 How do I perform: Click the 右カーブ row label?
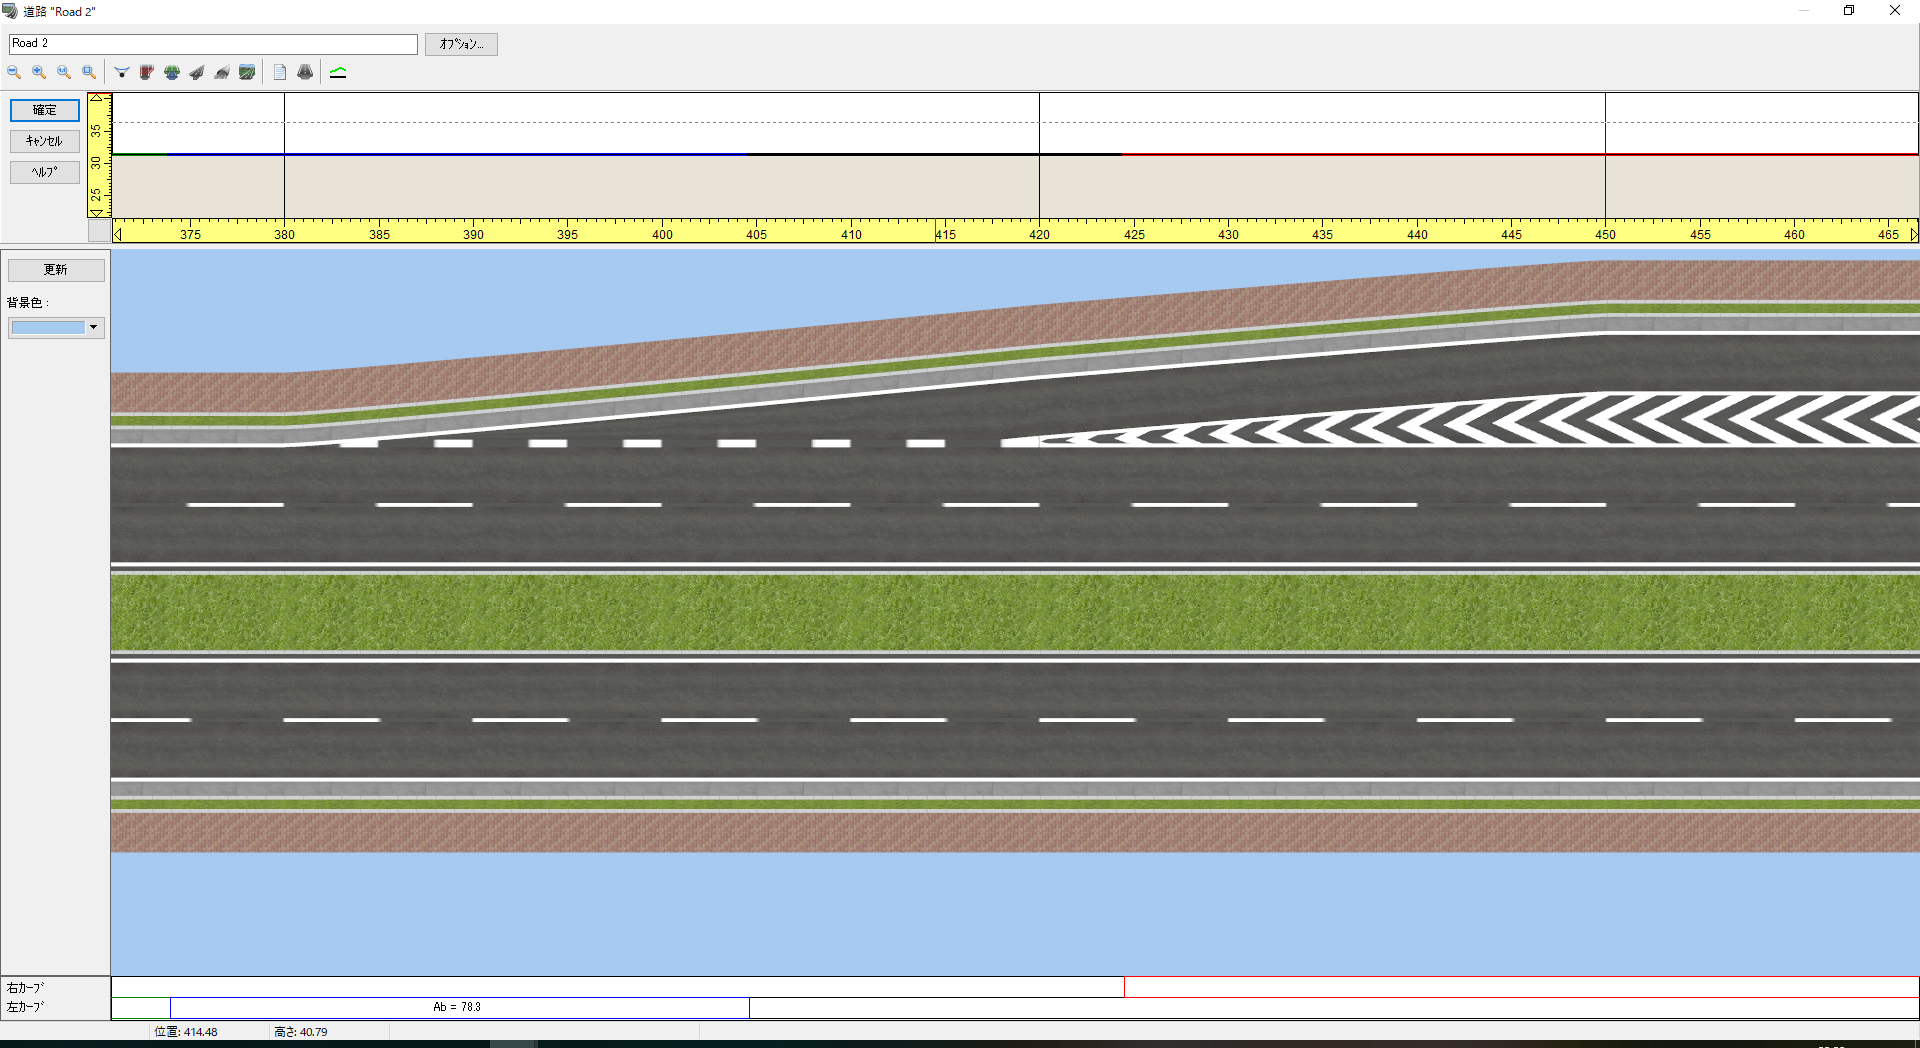click(x=26, y=987)
